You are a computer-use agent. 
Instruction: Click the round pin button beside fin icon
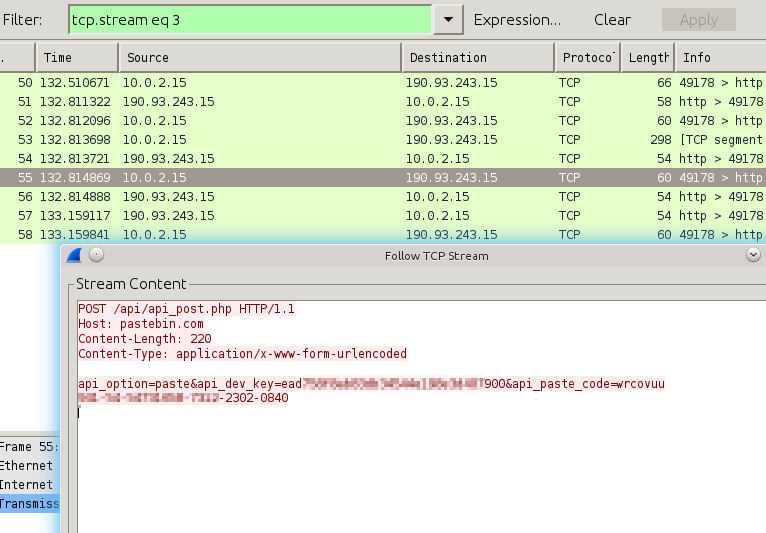click(x=97, y=255)
